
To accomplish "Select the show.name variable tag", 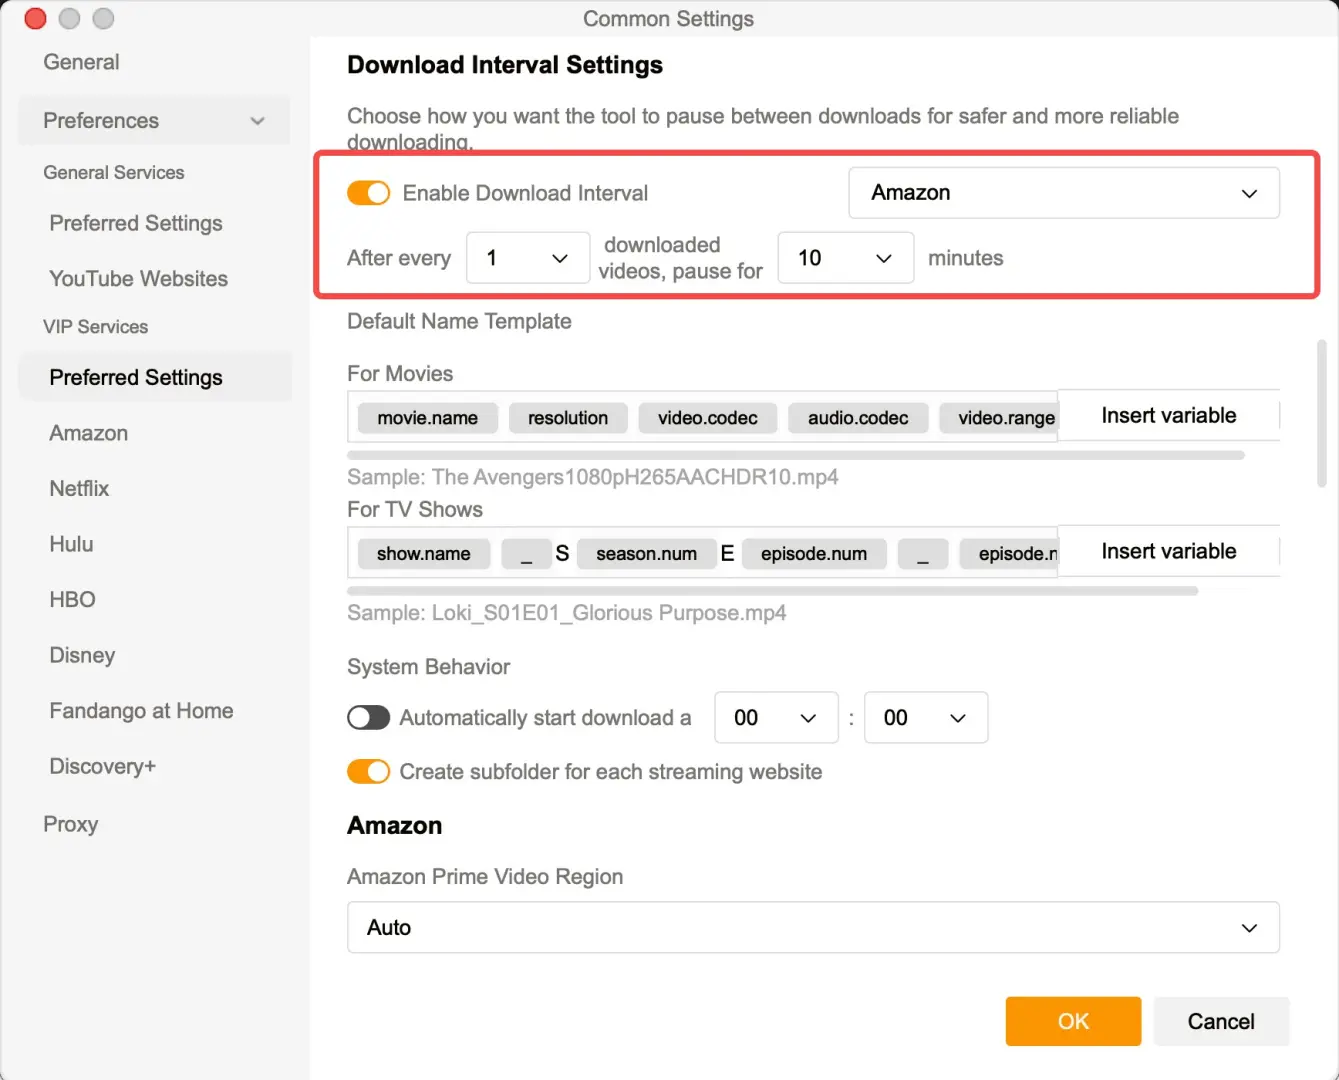I will click(424, 554).
